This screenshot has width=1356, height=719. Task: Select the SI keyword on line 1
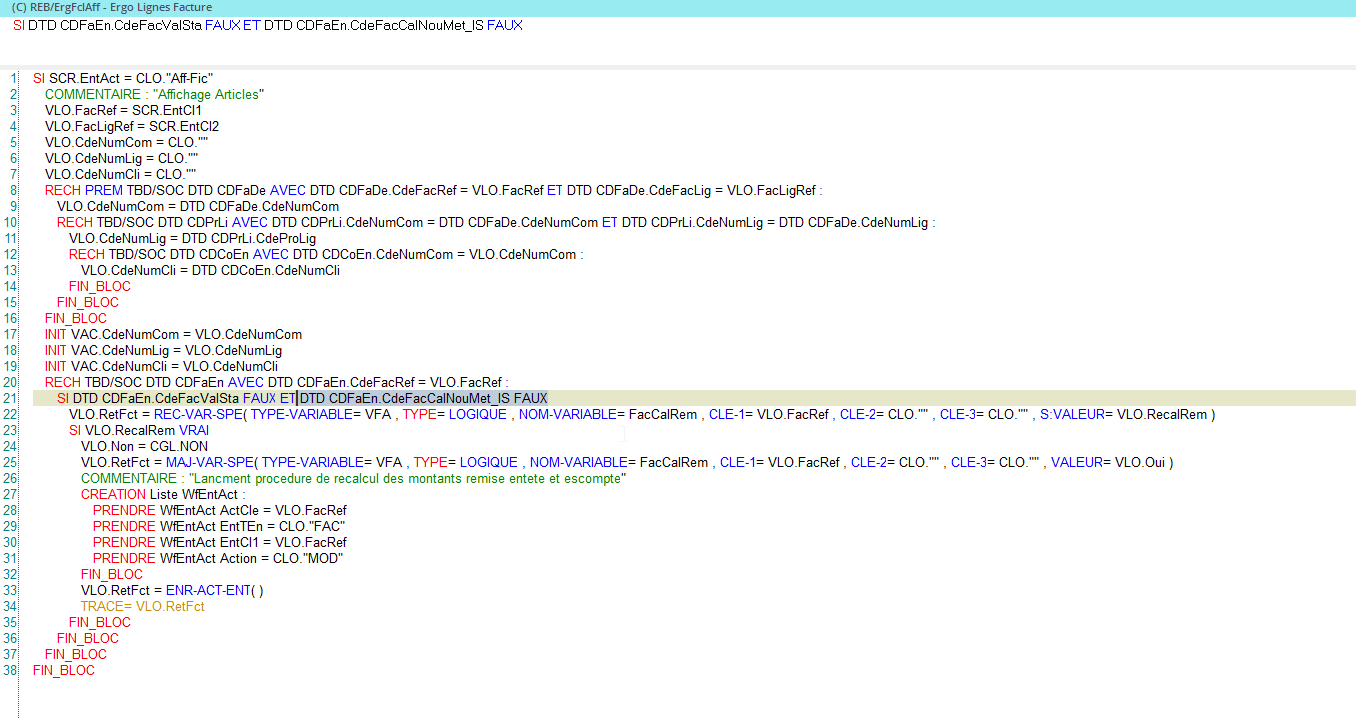(37, 78)
